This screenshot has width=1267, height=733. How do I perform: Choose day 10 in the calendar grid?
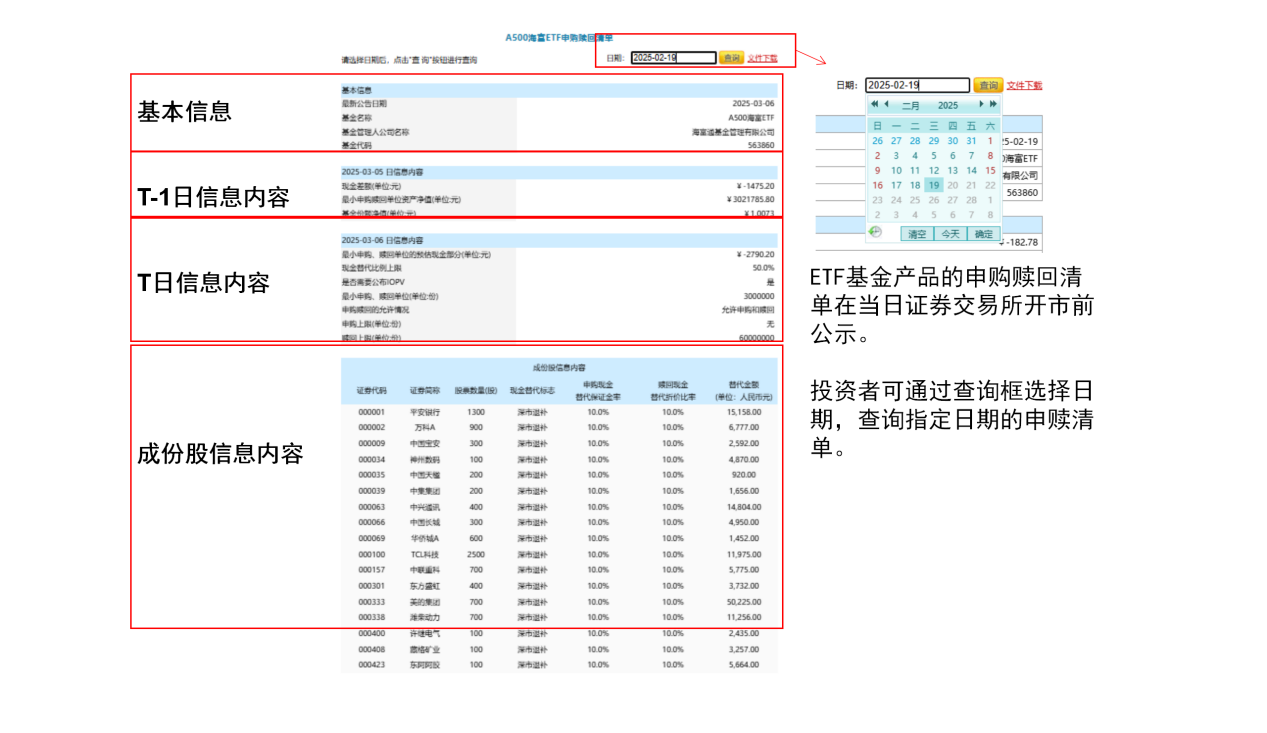pos(896,170)
